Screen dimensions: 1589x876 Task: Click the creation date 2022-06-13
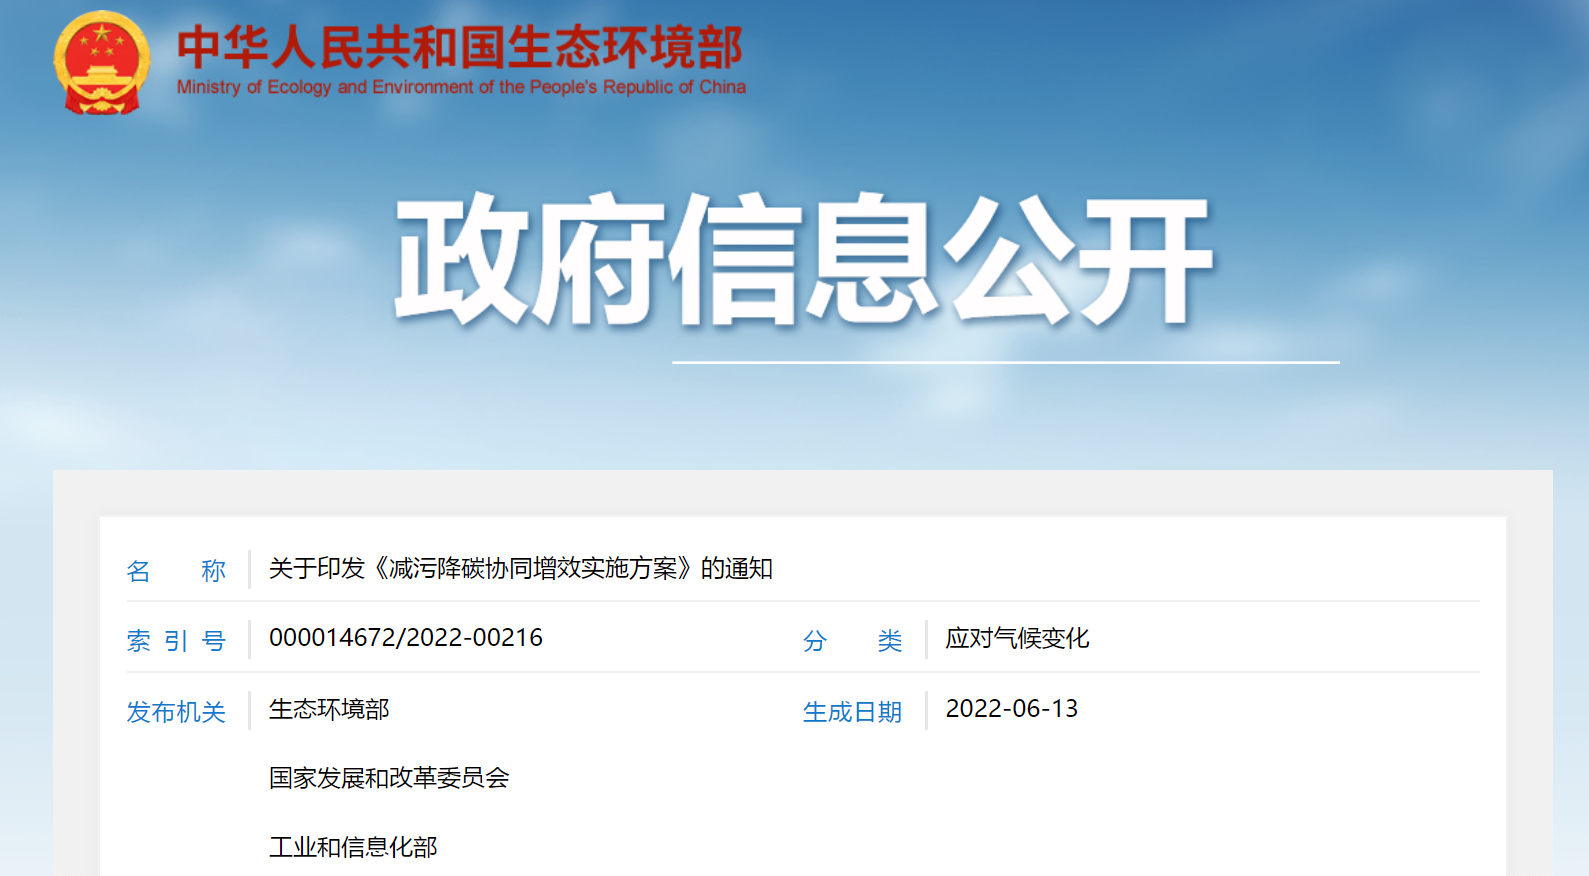1012,709
